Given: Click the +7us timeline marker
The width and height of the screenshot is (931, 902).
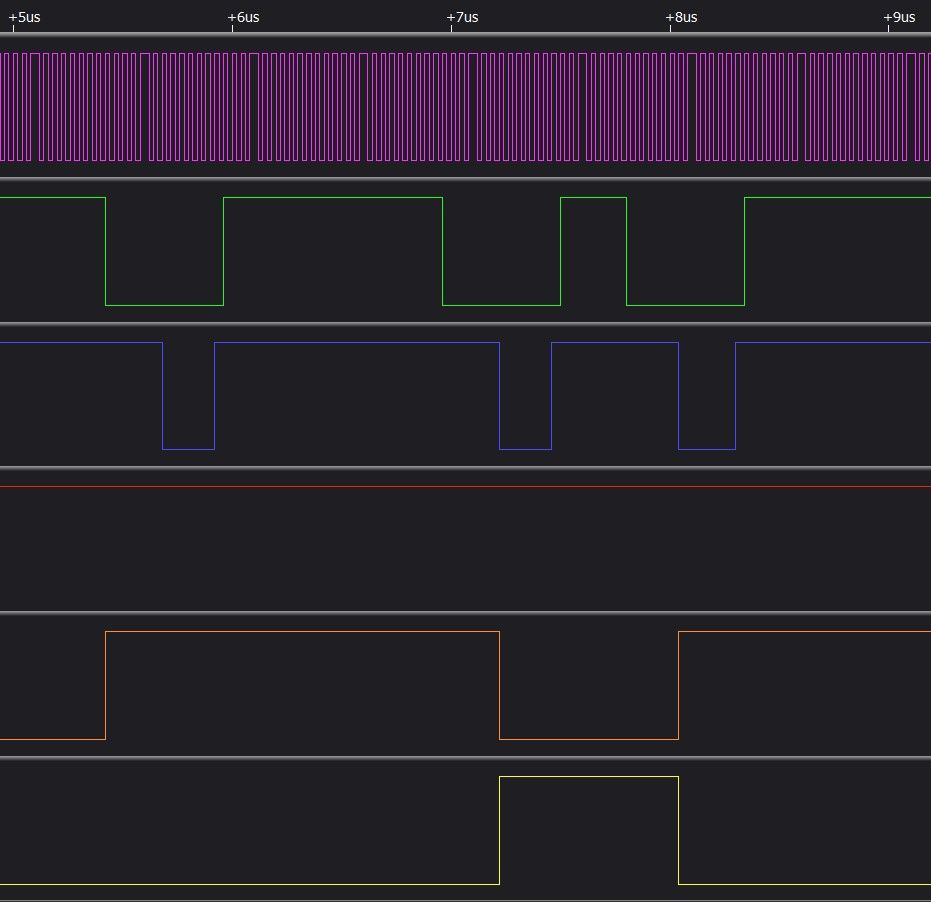Looking at the screenshot, I should coord(463,17).
